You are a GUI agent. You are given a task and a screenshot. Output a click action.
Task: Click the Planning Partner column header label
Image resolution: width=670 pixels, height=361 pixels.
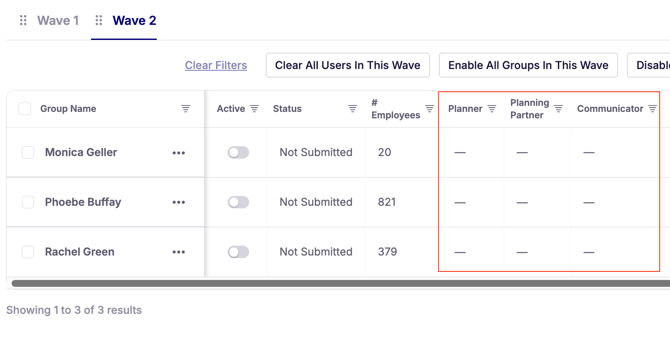tap(529, 109)
